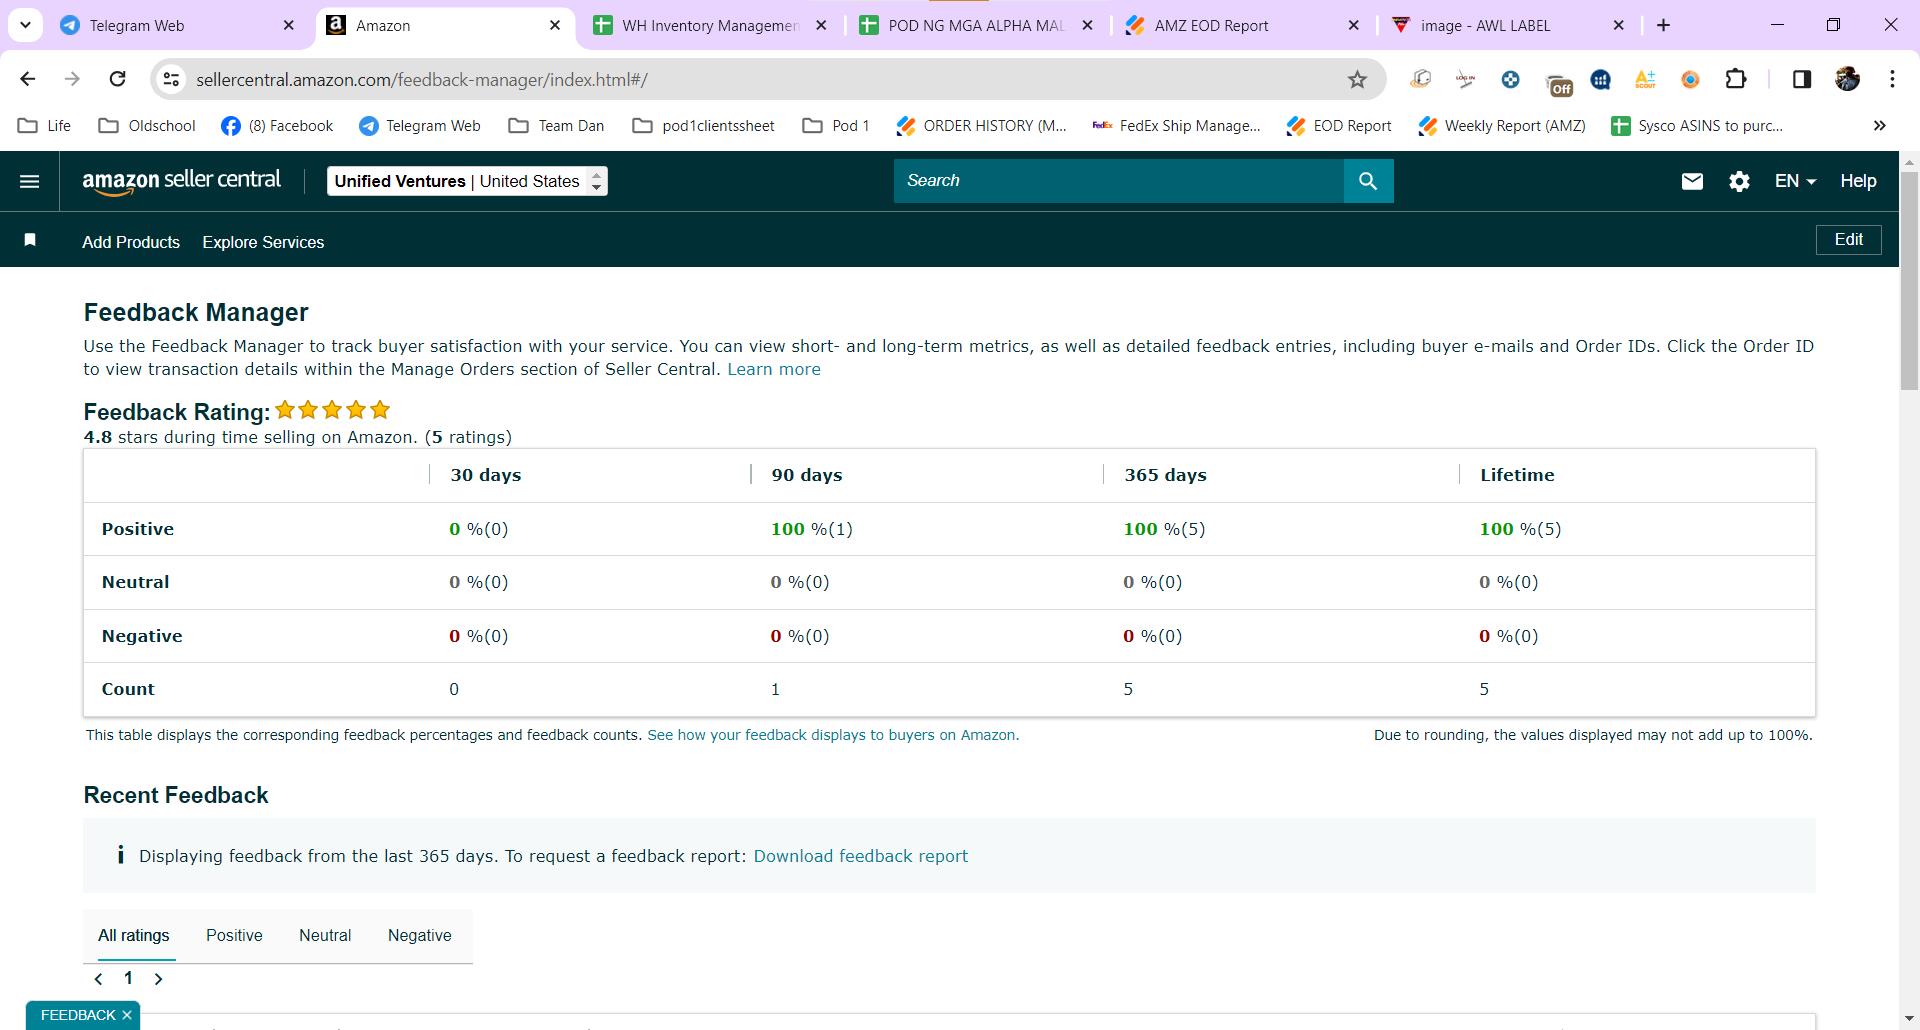Open the Facebook bookmark
This screenshot has width=1920, height=1030.
pos(278,125)
